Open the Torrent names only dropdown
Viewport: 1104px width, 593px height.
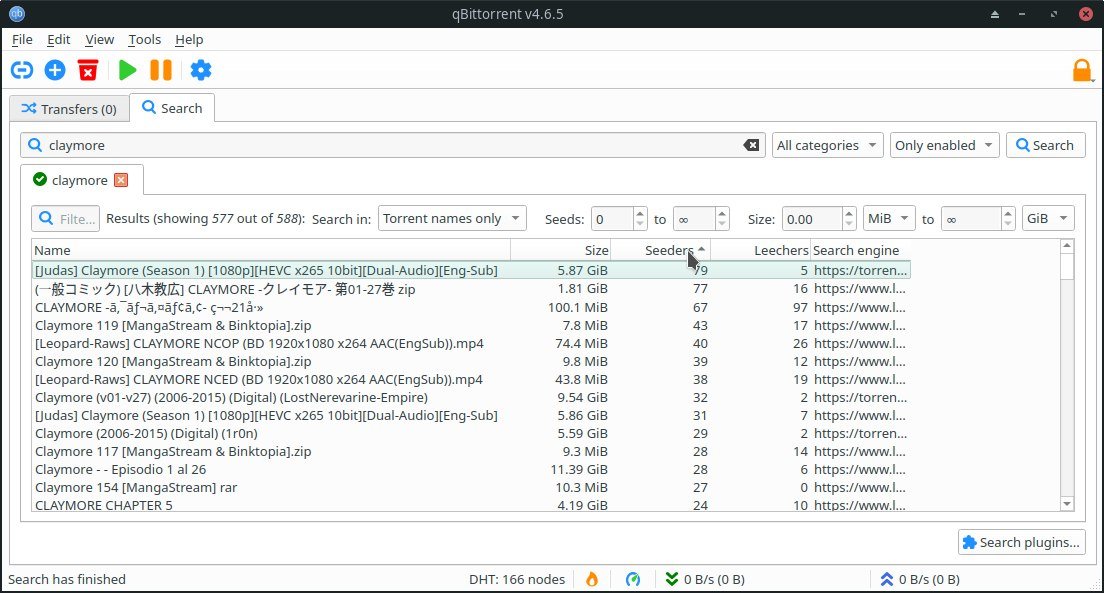tap(451, 218)
